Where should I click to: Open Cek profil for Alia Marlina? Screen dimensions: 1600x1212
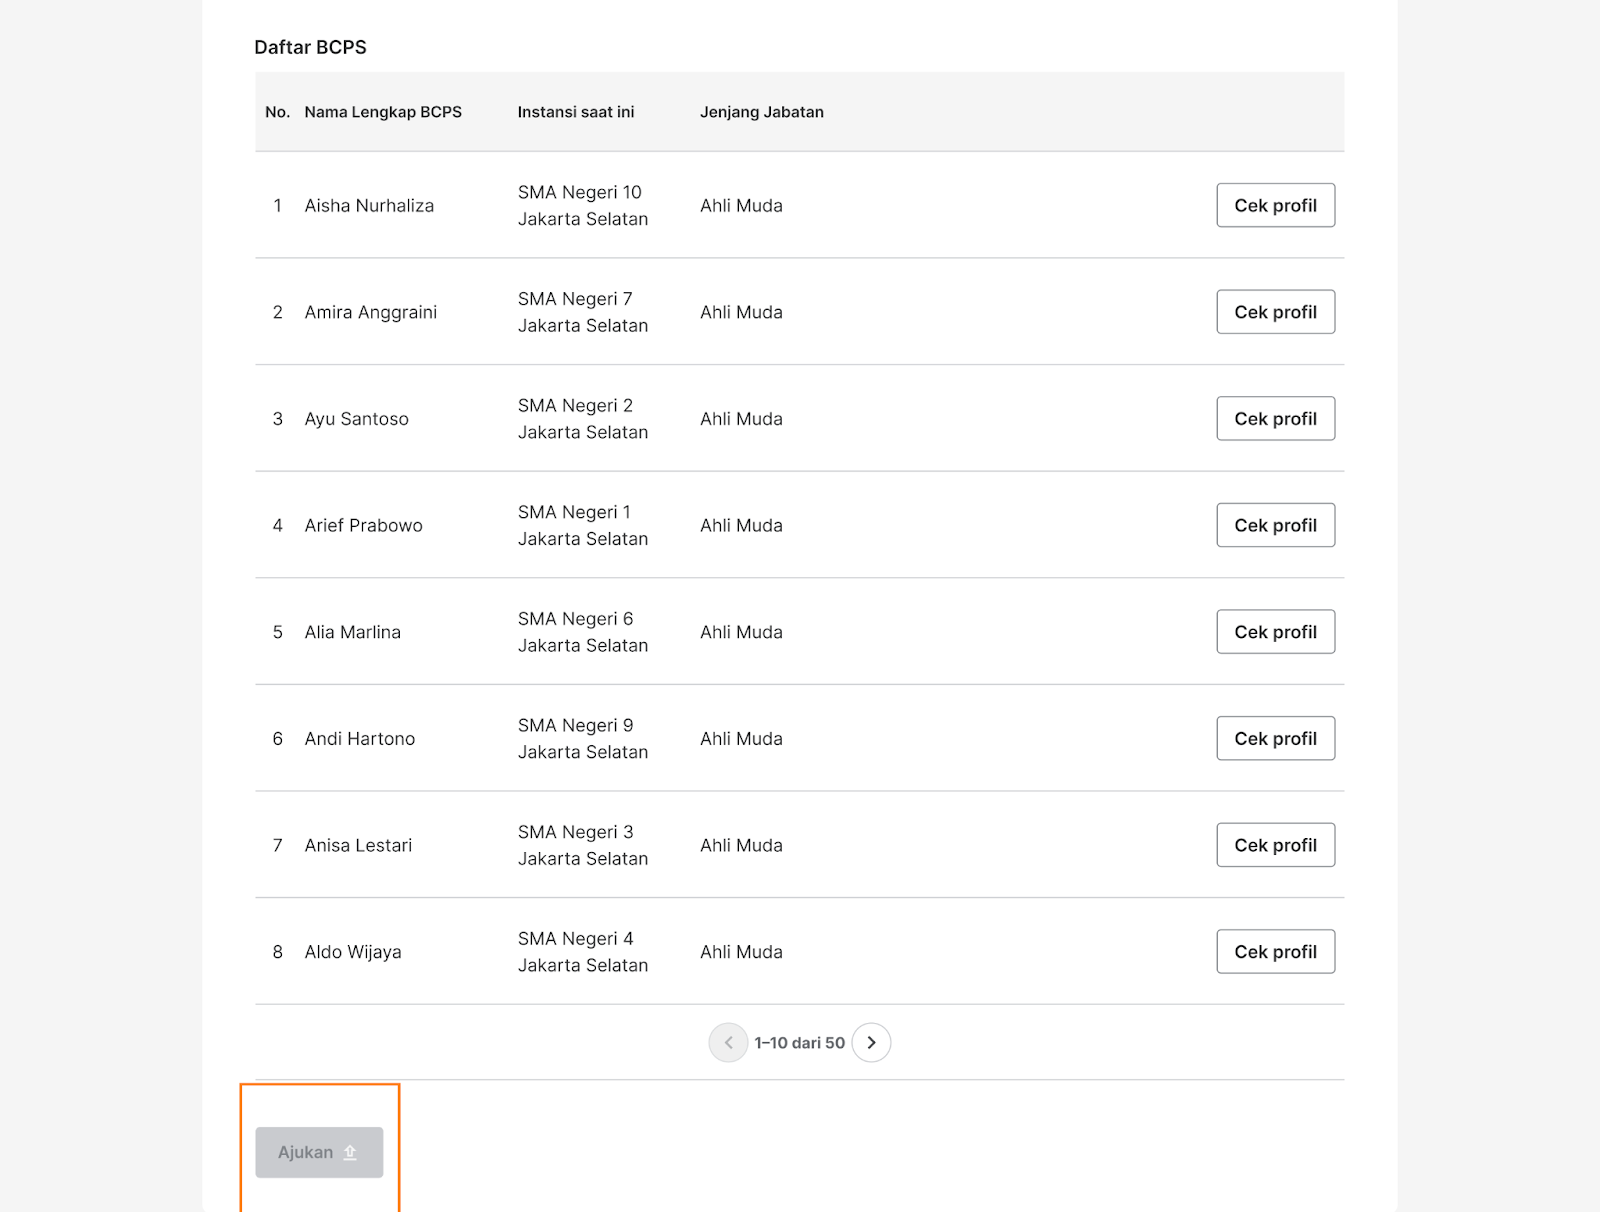1275,632
